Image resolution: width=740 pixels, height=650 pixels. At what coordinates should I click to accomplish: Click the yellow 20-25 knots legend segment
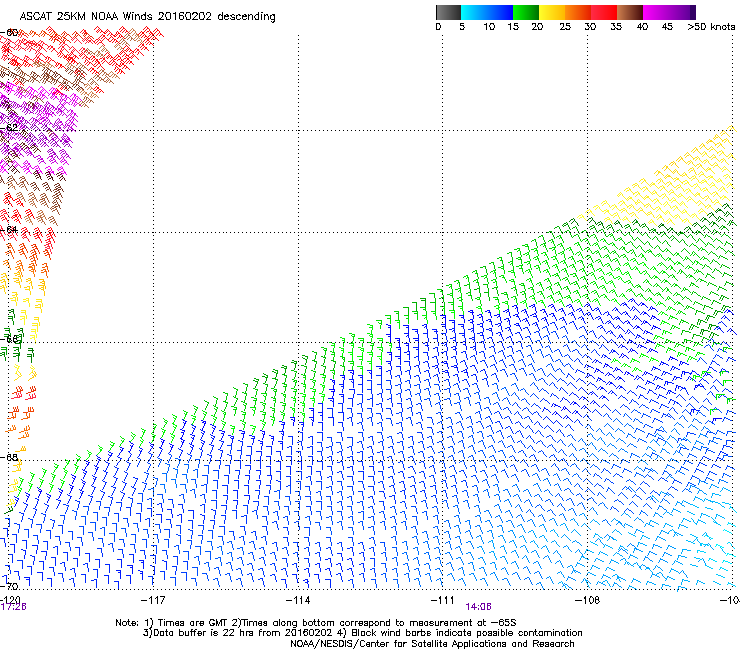pos(552,12)
